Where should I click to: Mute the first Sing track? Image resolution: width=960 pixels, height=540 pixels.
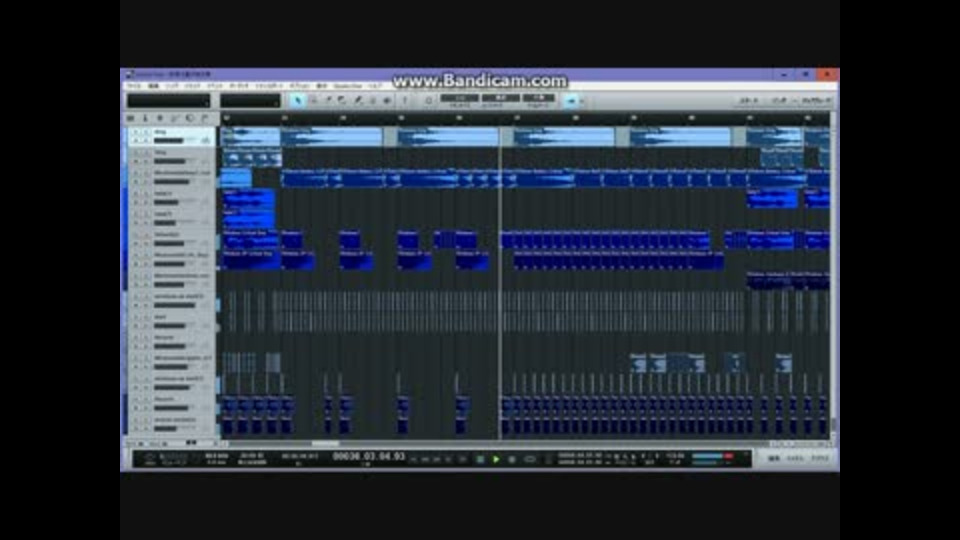[x=136, y=132]
